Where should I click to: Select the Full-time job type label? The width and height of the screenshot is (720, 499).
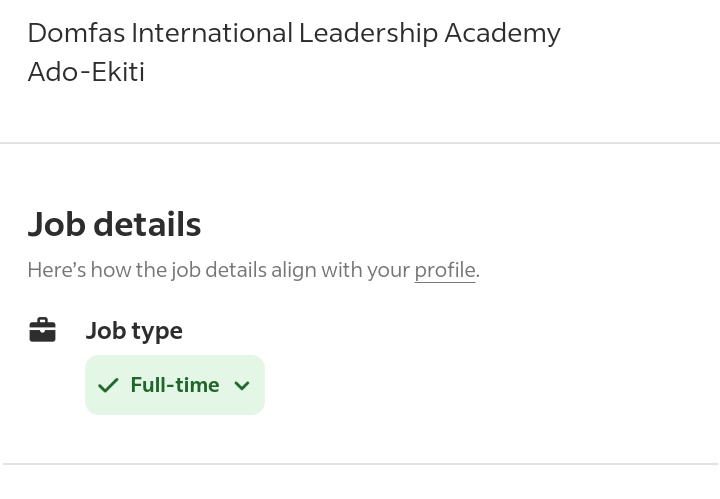coord(175,385)
